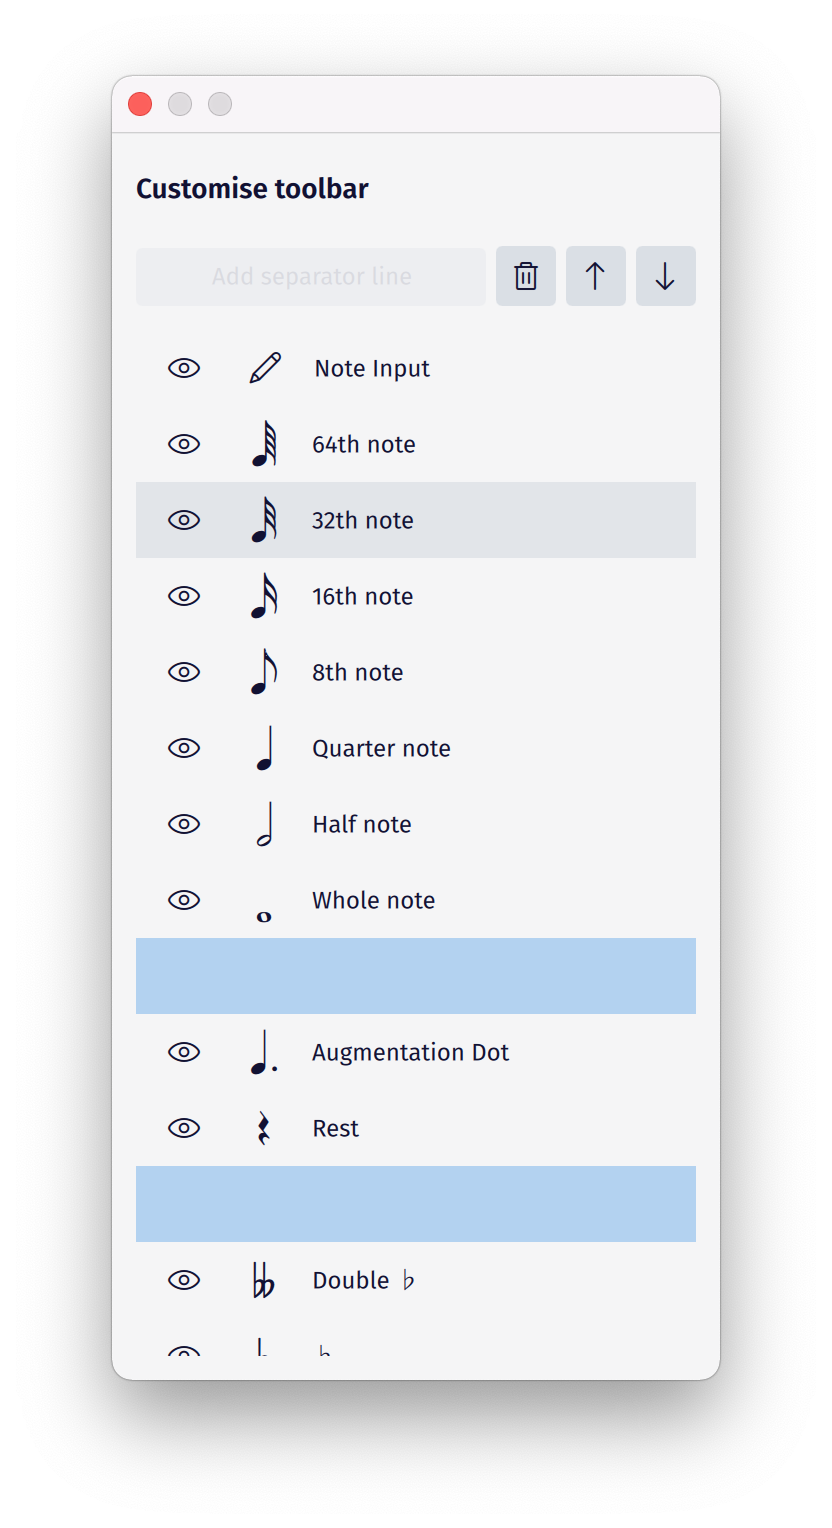Click the Augmentation Dot icon
This screenshot has height=1528, width=832.
click(x=264, y=1051)
